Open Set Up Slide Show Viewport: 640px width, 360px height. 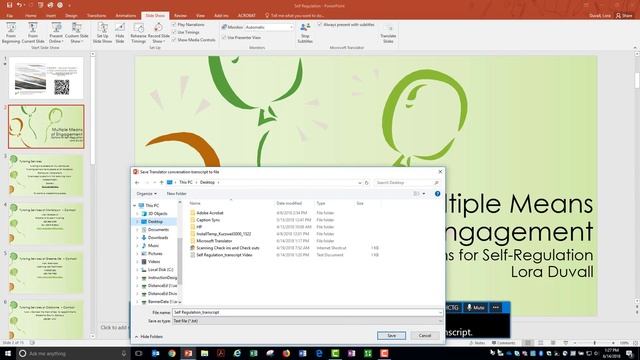(102, 33)
